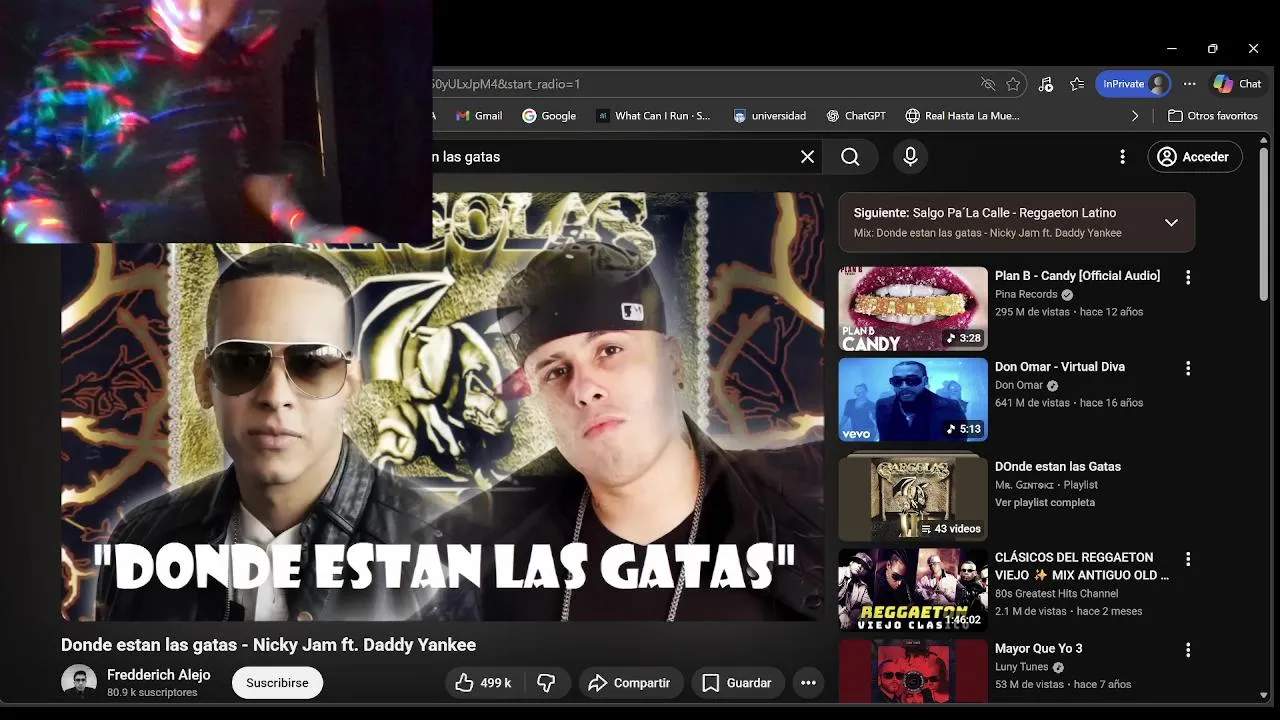Viewport: 1280px width, 720px height.
Task: Open Copilot Chat in the browser
Action: point(1238,84)
